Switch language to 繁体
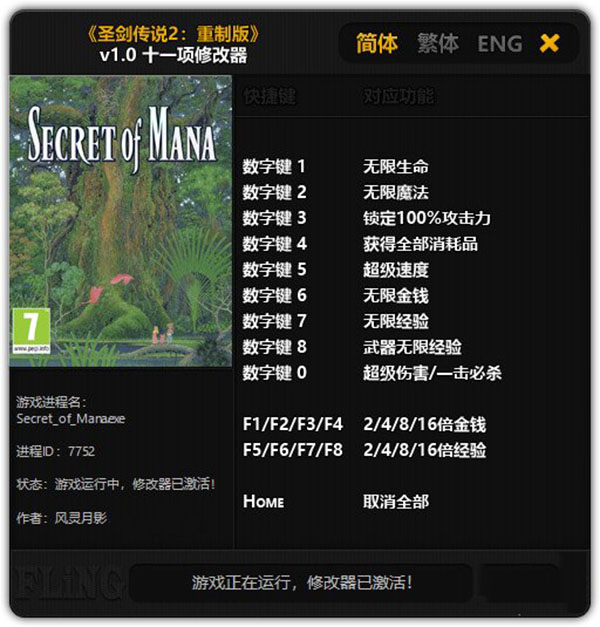The width and height of the screenshot is (600, 627). (438, 43)
